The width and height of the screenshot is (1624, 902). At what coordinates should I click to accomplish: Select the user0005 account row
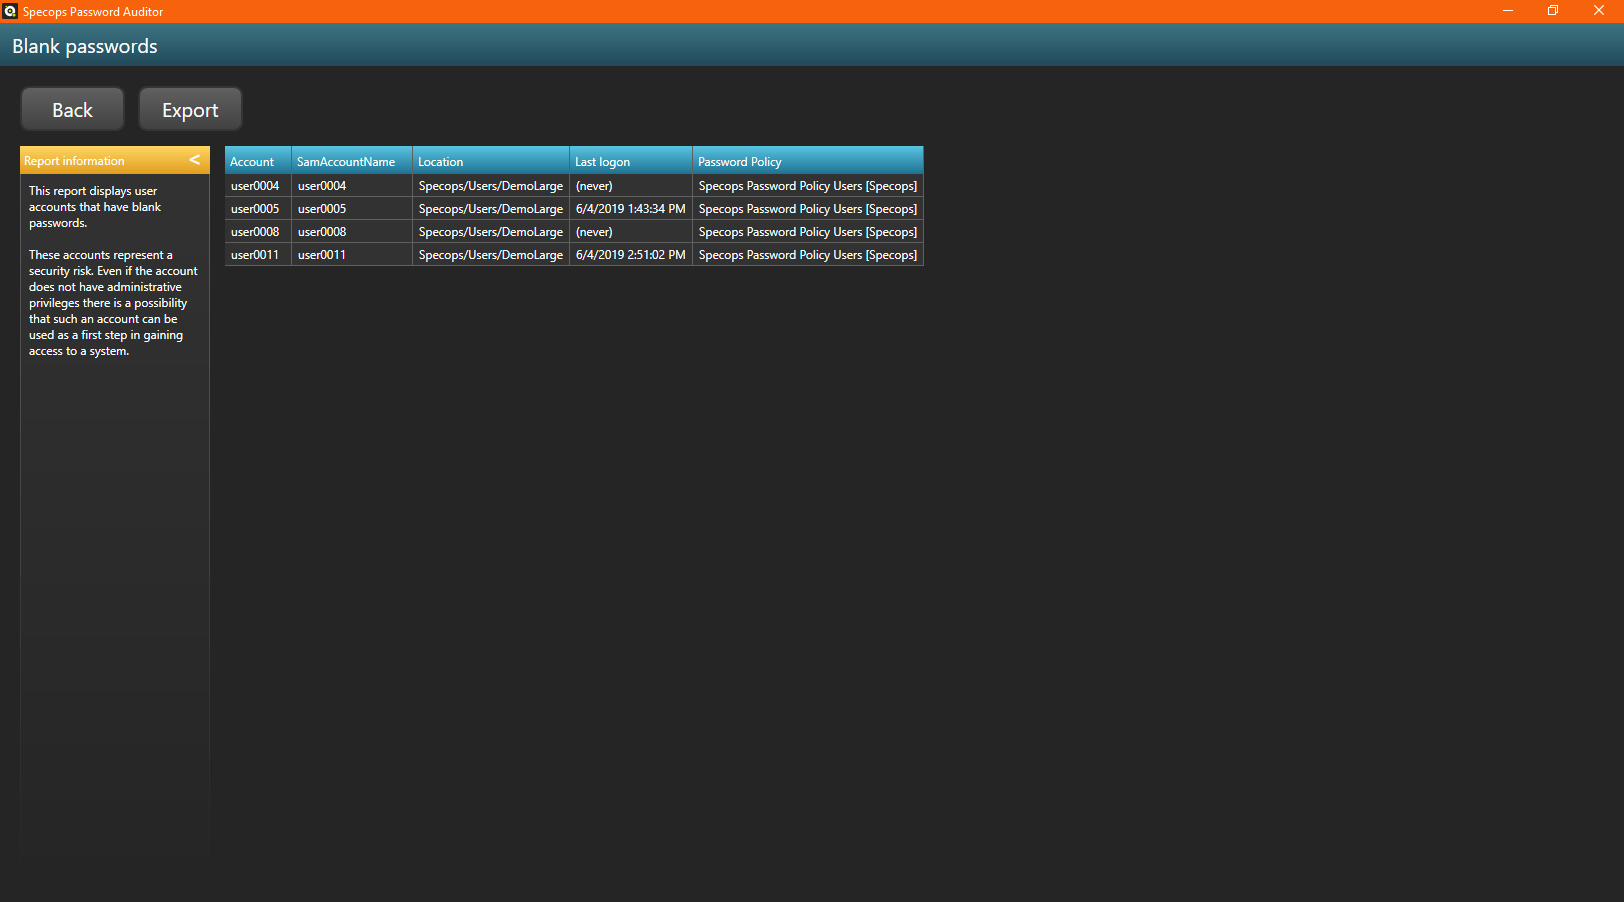point(255,209)
